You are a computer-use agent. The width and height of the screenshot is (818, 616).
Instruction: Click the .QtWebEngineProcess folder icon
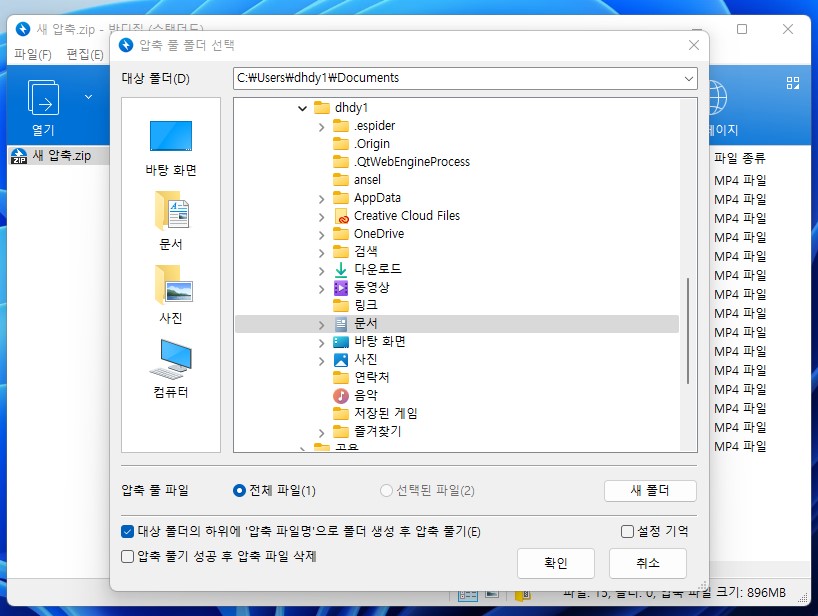[x=341, y=162]
